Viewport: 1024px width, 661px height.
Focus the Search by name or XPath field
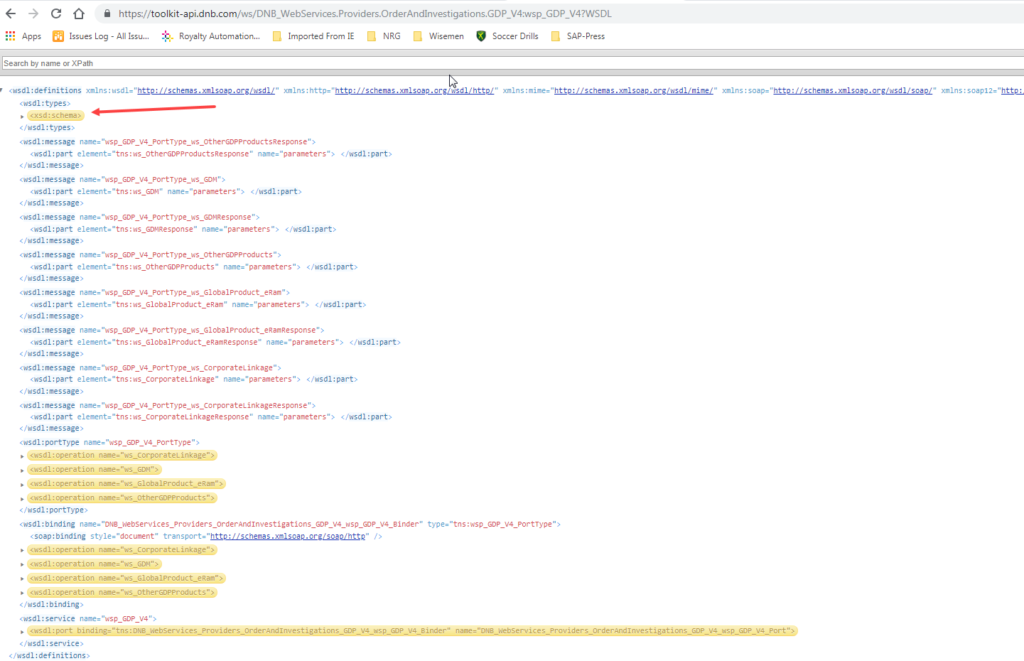tap(512, 63)
